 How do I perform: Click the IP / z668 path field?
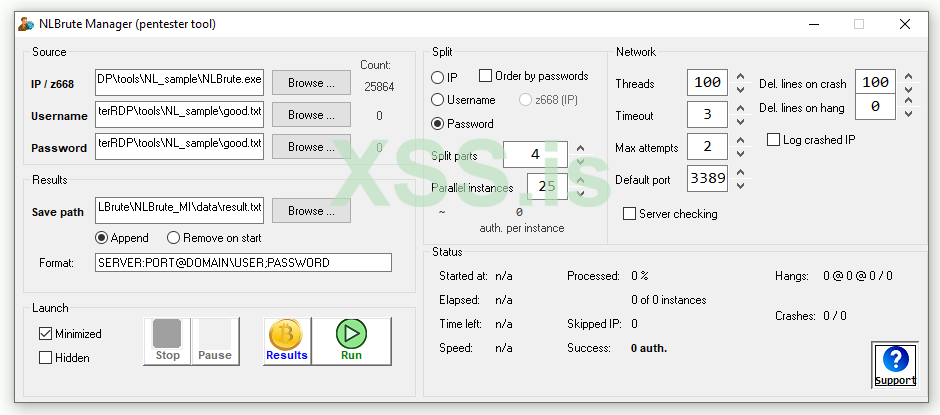point(179,83)
